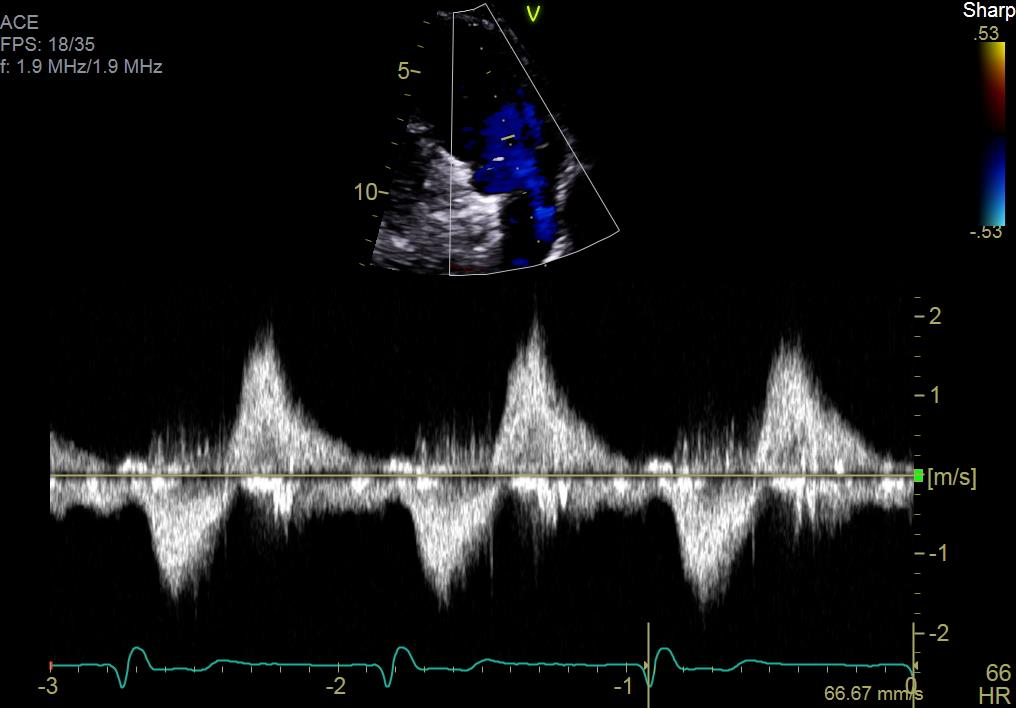The width and height of the screenshot is (1016, 708).
Task: Click the red start marker on ECG trace
Action: 51,665
